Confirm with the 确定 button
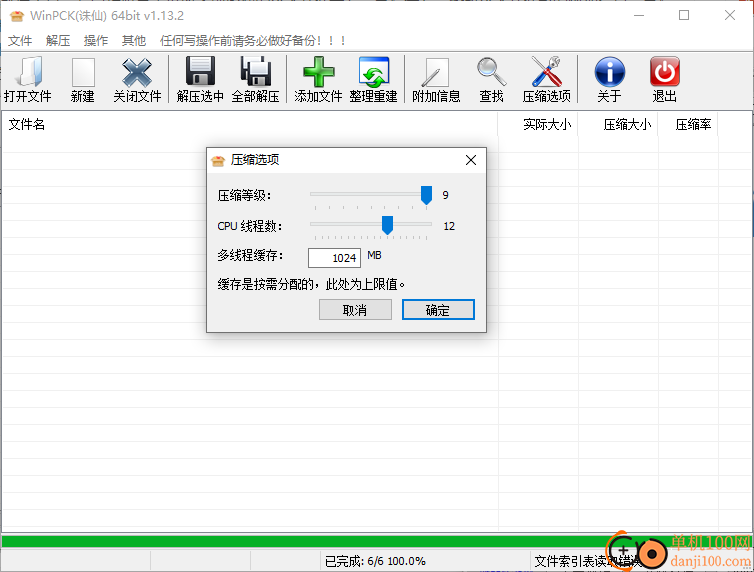The image size is (754, 572). [438, 310]
